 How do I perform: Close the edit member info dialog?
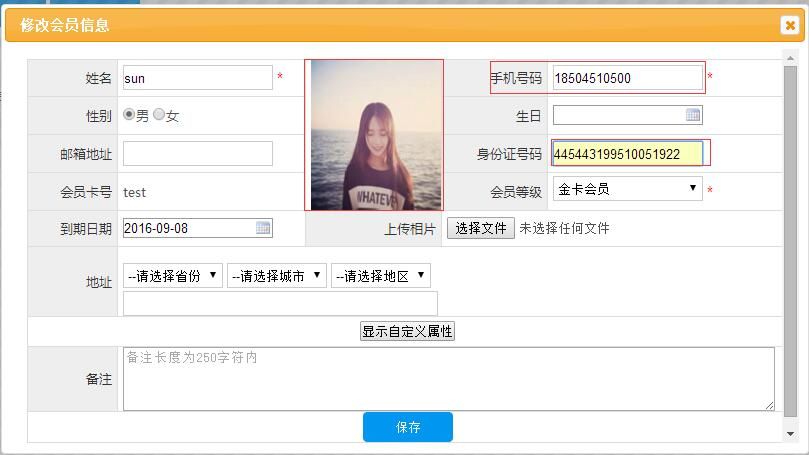tap(790, 26)
